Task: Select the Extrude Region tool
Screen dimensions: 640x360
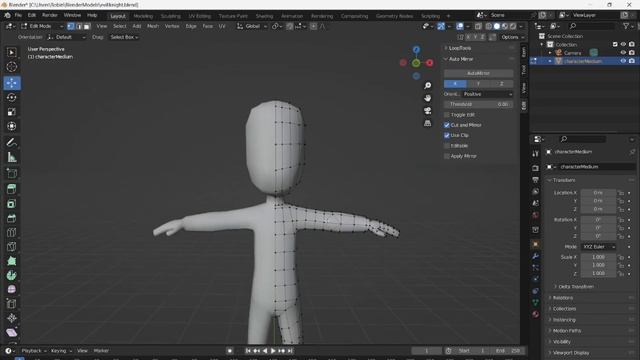Action: pyautogui.click(x=11, y=189)
